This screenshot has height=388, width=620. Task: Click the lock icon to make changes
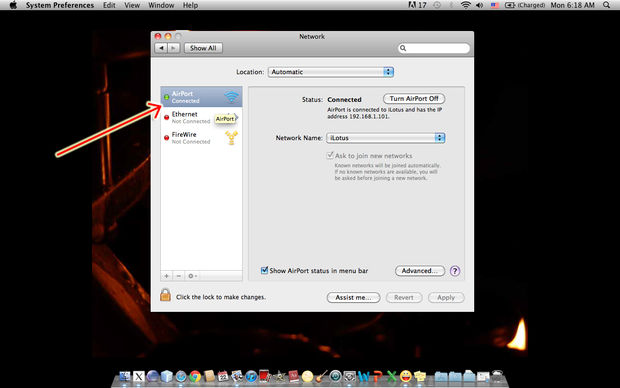pyautogui.click(x=165, y=295)
